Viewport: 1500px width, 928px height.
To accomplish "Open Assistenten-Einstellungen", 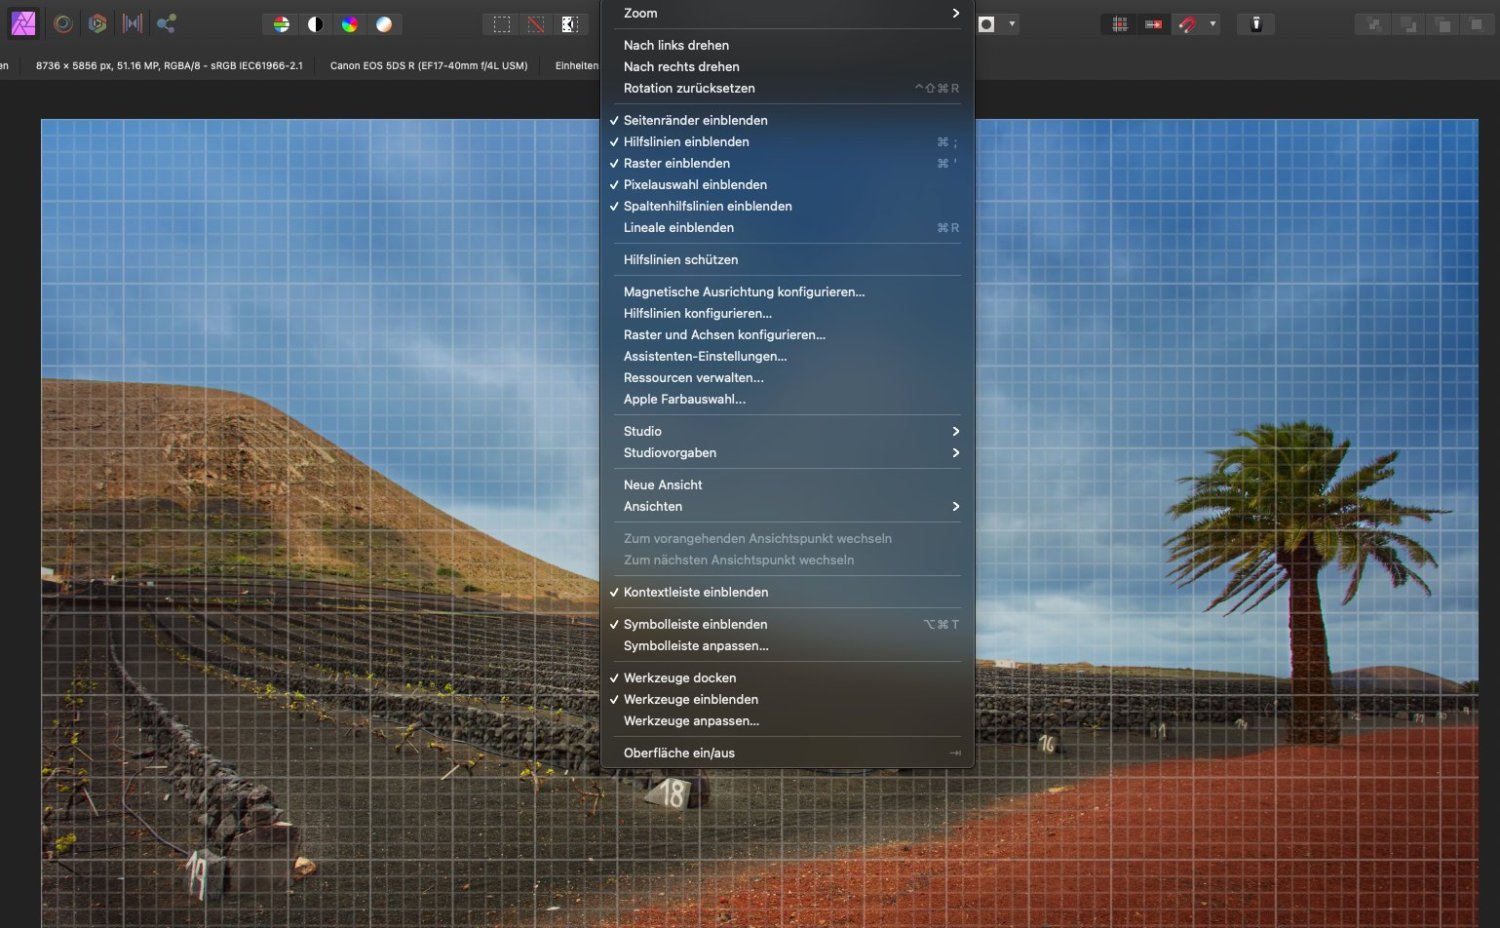I will pyautogui.click(x=705, y=356).
